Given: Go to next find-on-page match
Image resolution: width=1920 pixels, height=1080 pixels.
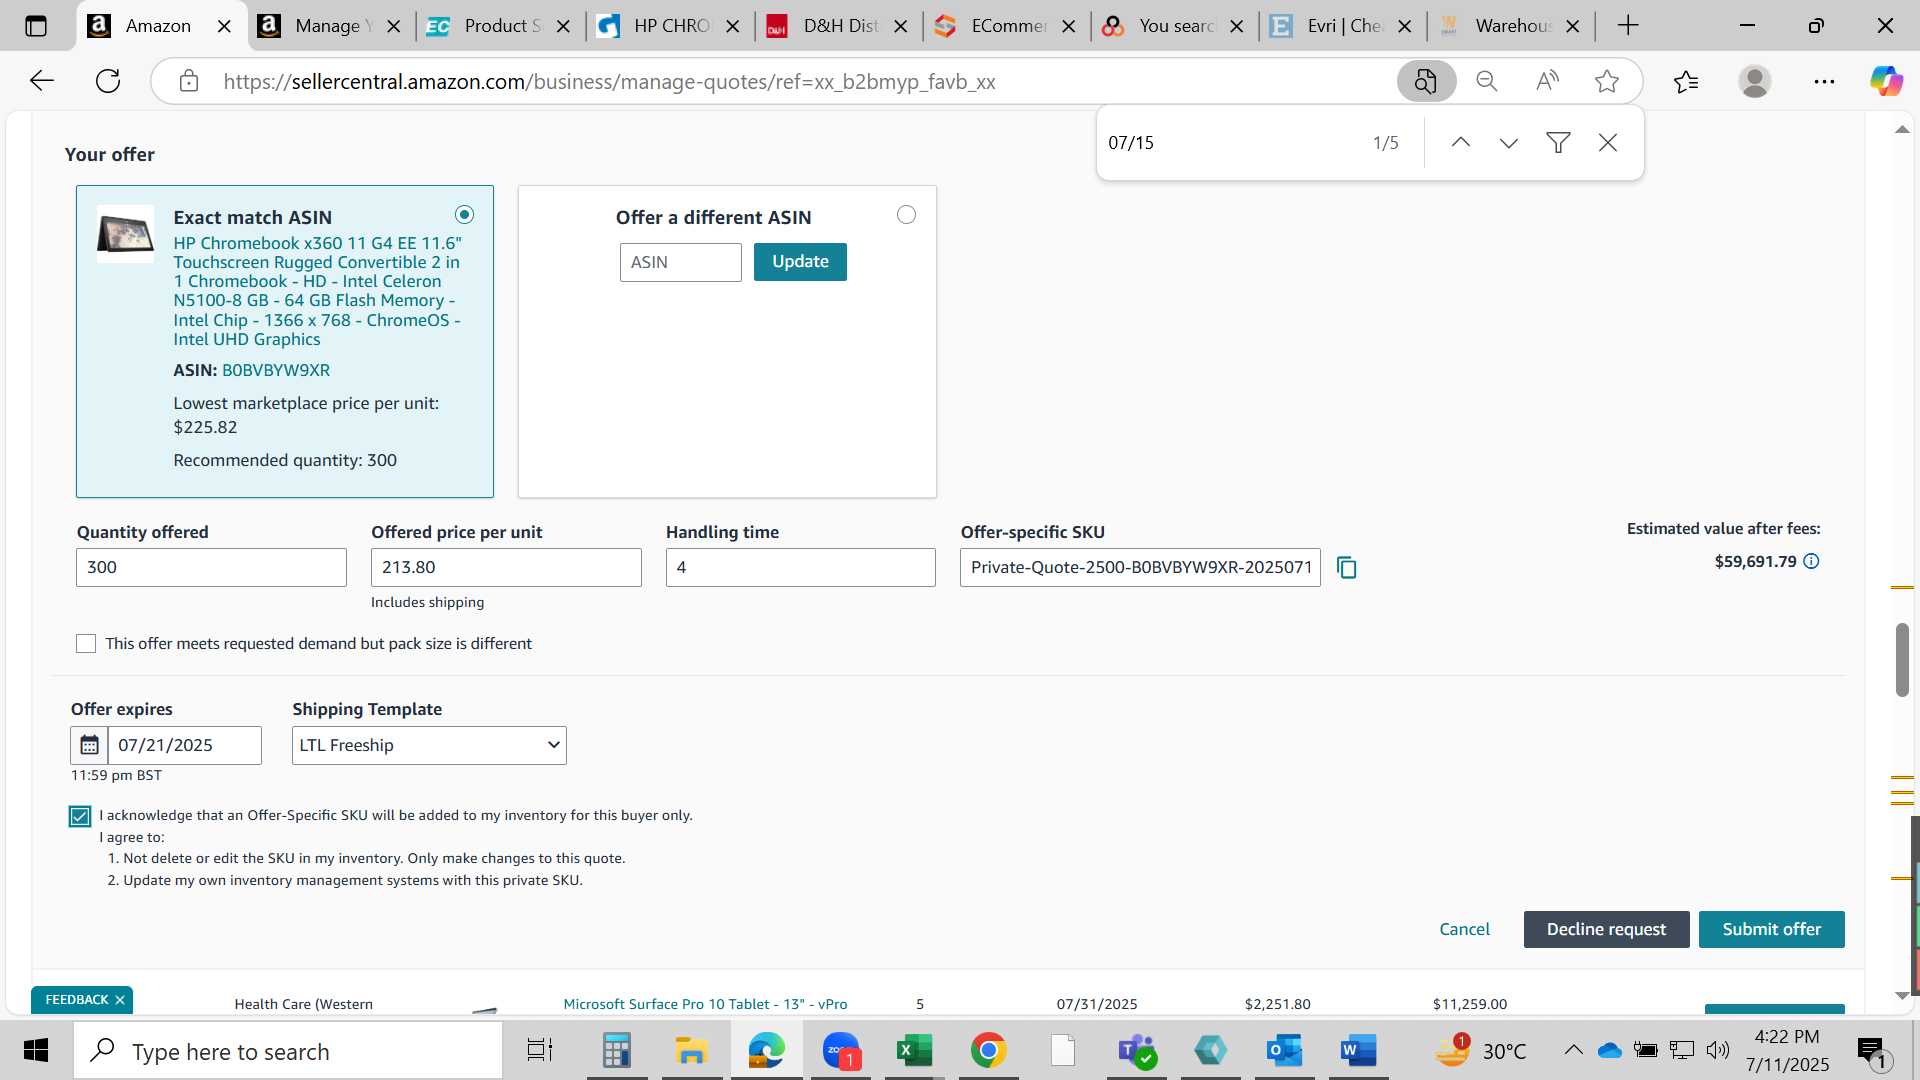Looking at the screenshot, I should pyautogui.click(x=1509, y=143).
